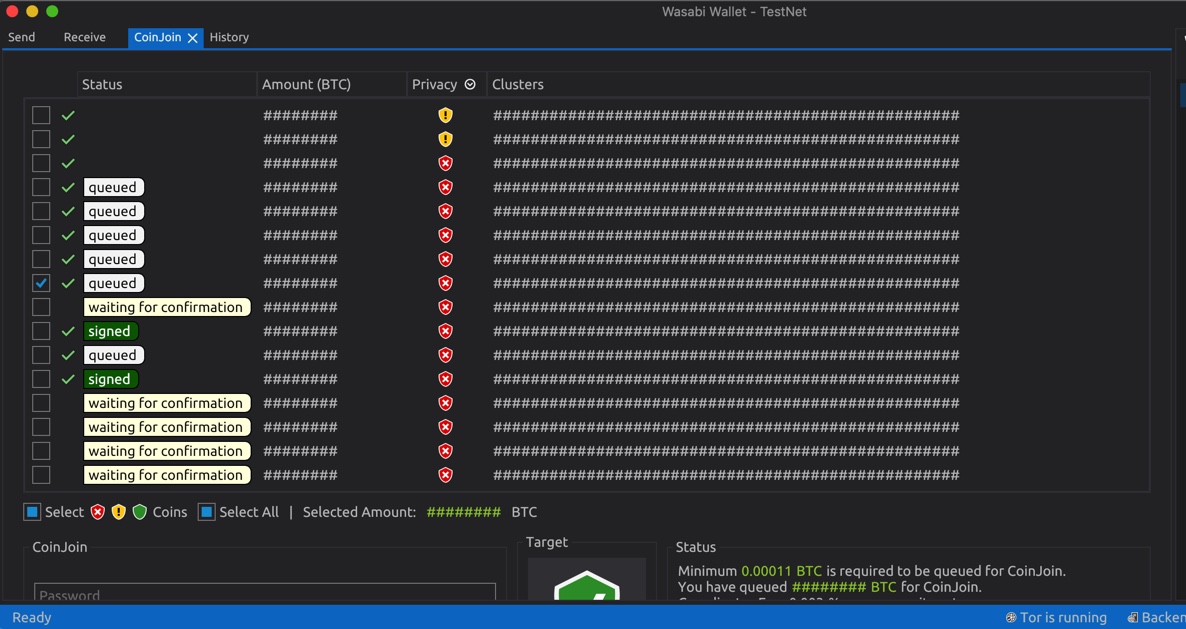This screenshot has height=629, width=1186.
Task: Click the green shield icon in the Select filter bar
Action: (139, 512)
